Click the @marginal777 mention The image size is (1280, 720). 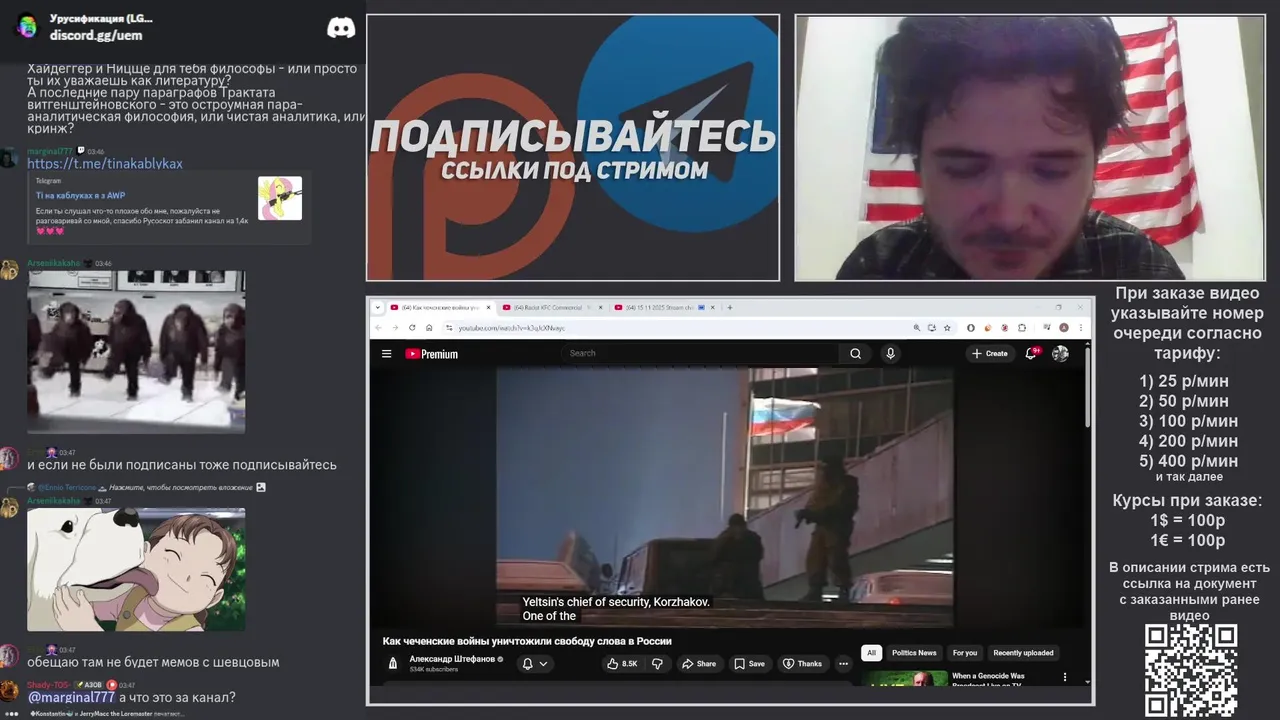71,697
